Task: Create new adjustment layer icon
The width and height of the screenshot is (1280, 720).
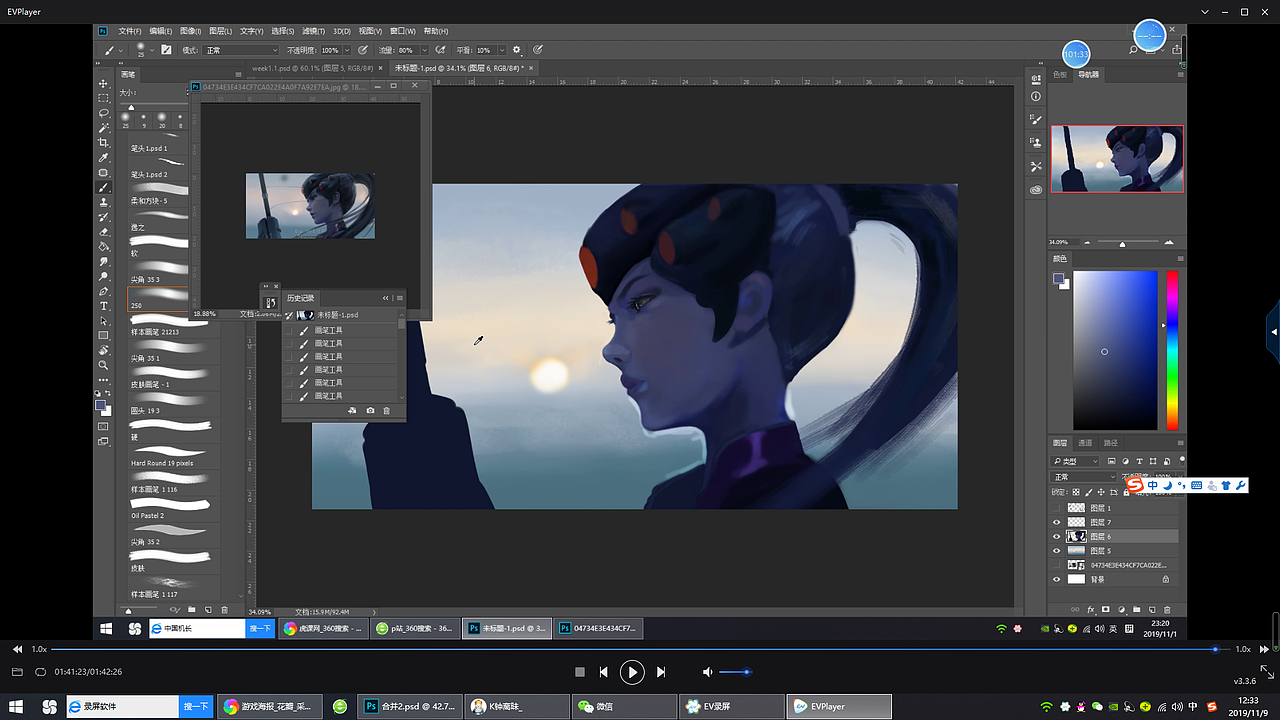Action: [x=1121, y=609]
